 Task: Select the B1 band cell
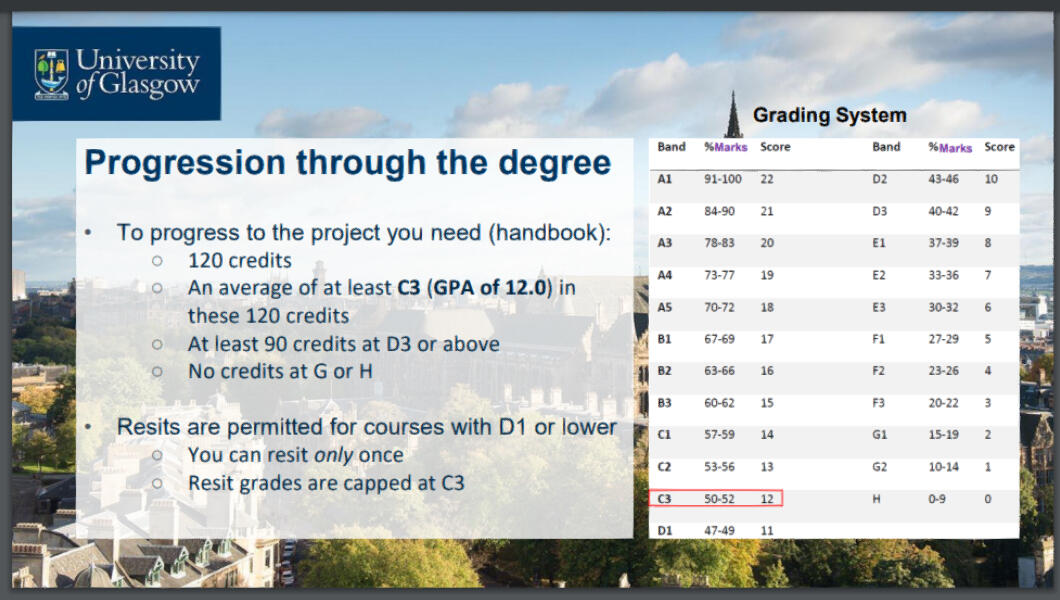(x=665, y=339)
